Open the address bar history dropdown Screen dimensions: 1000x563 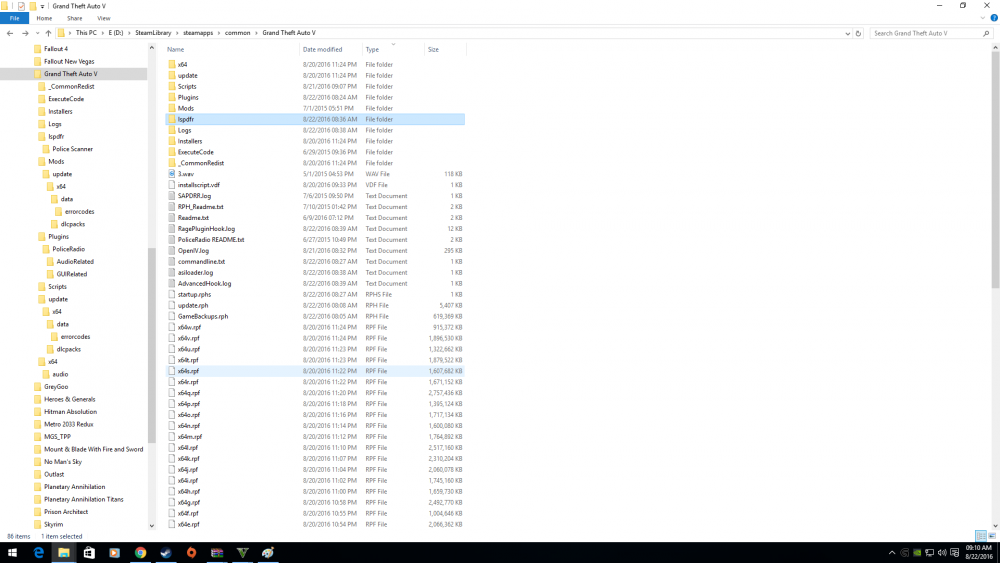click(x=848, y=33)
